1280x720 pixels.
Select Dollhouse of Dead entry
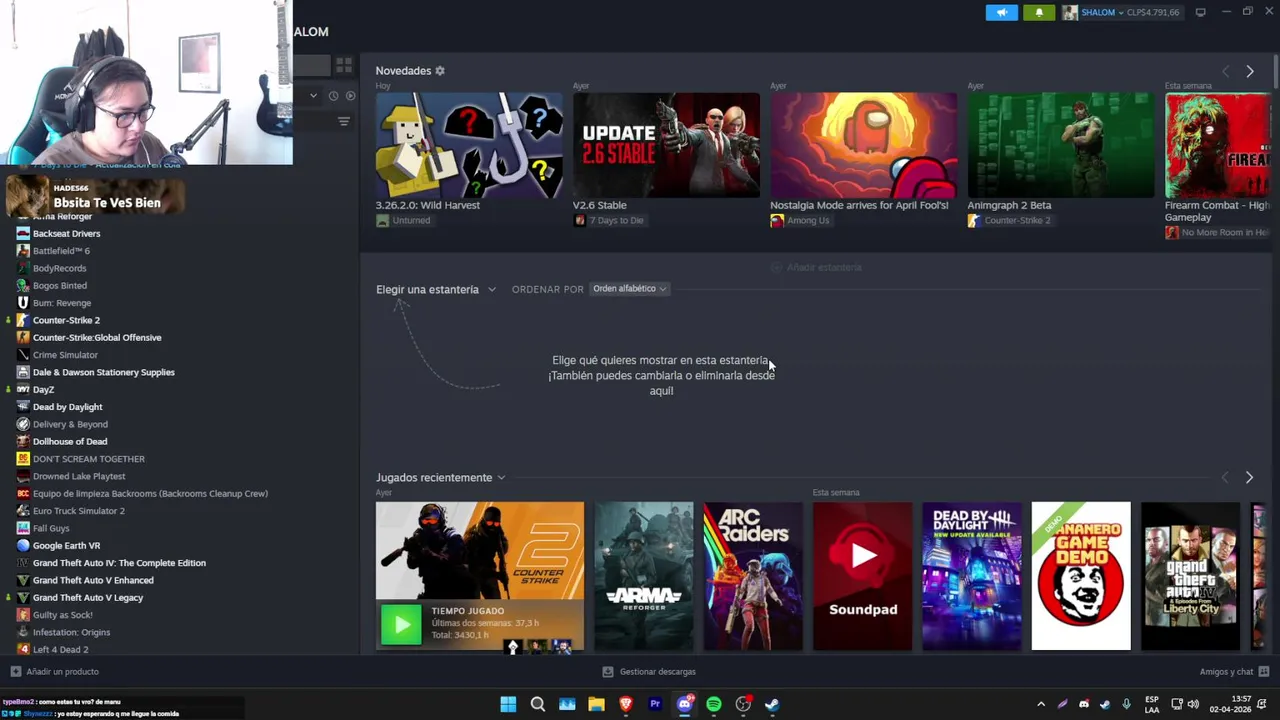(x=70, y=441)
